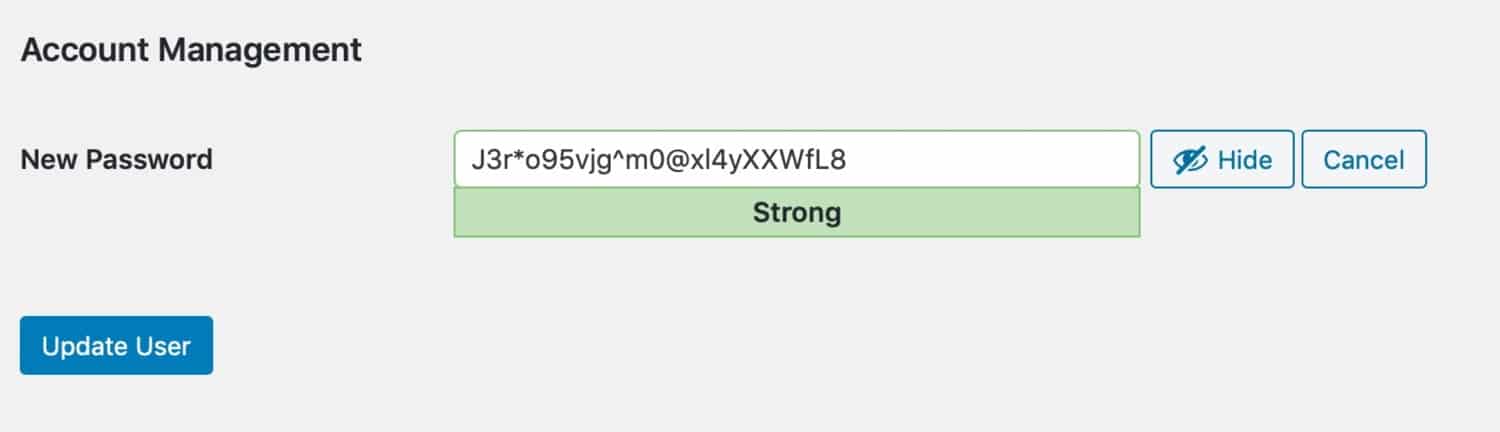Place cursor in the generated password text

660,159
